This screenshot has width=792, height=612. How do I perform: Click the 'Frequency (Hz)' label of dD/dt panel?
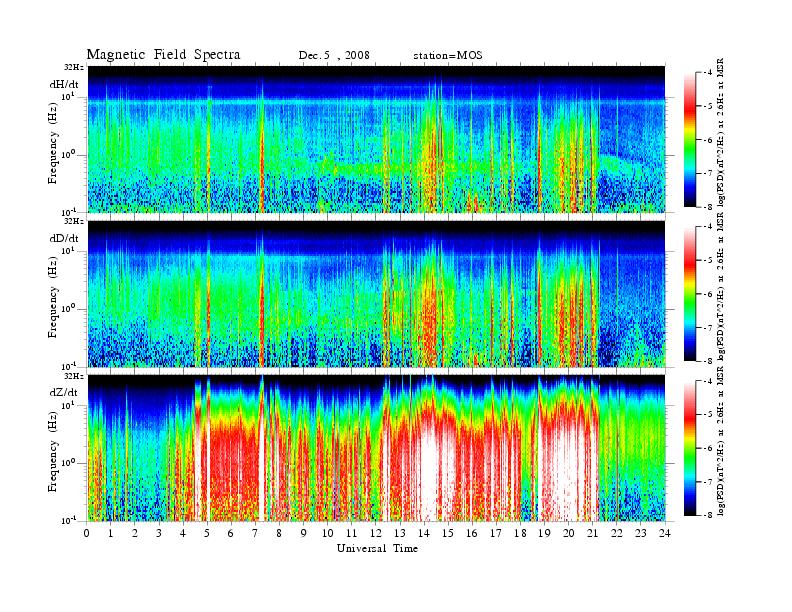click(53, 298)
